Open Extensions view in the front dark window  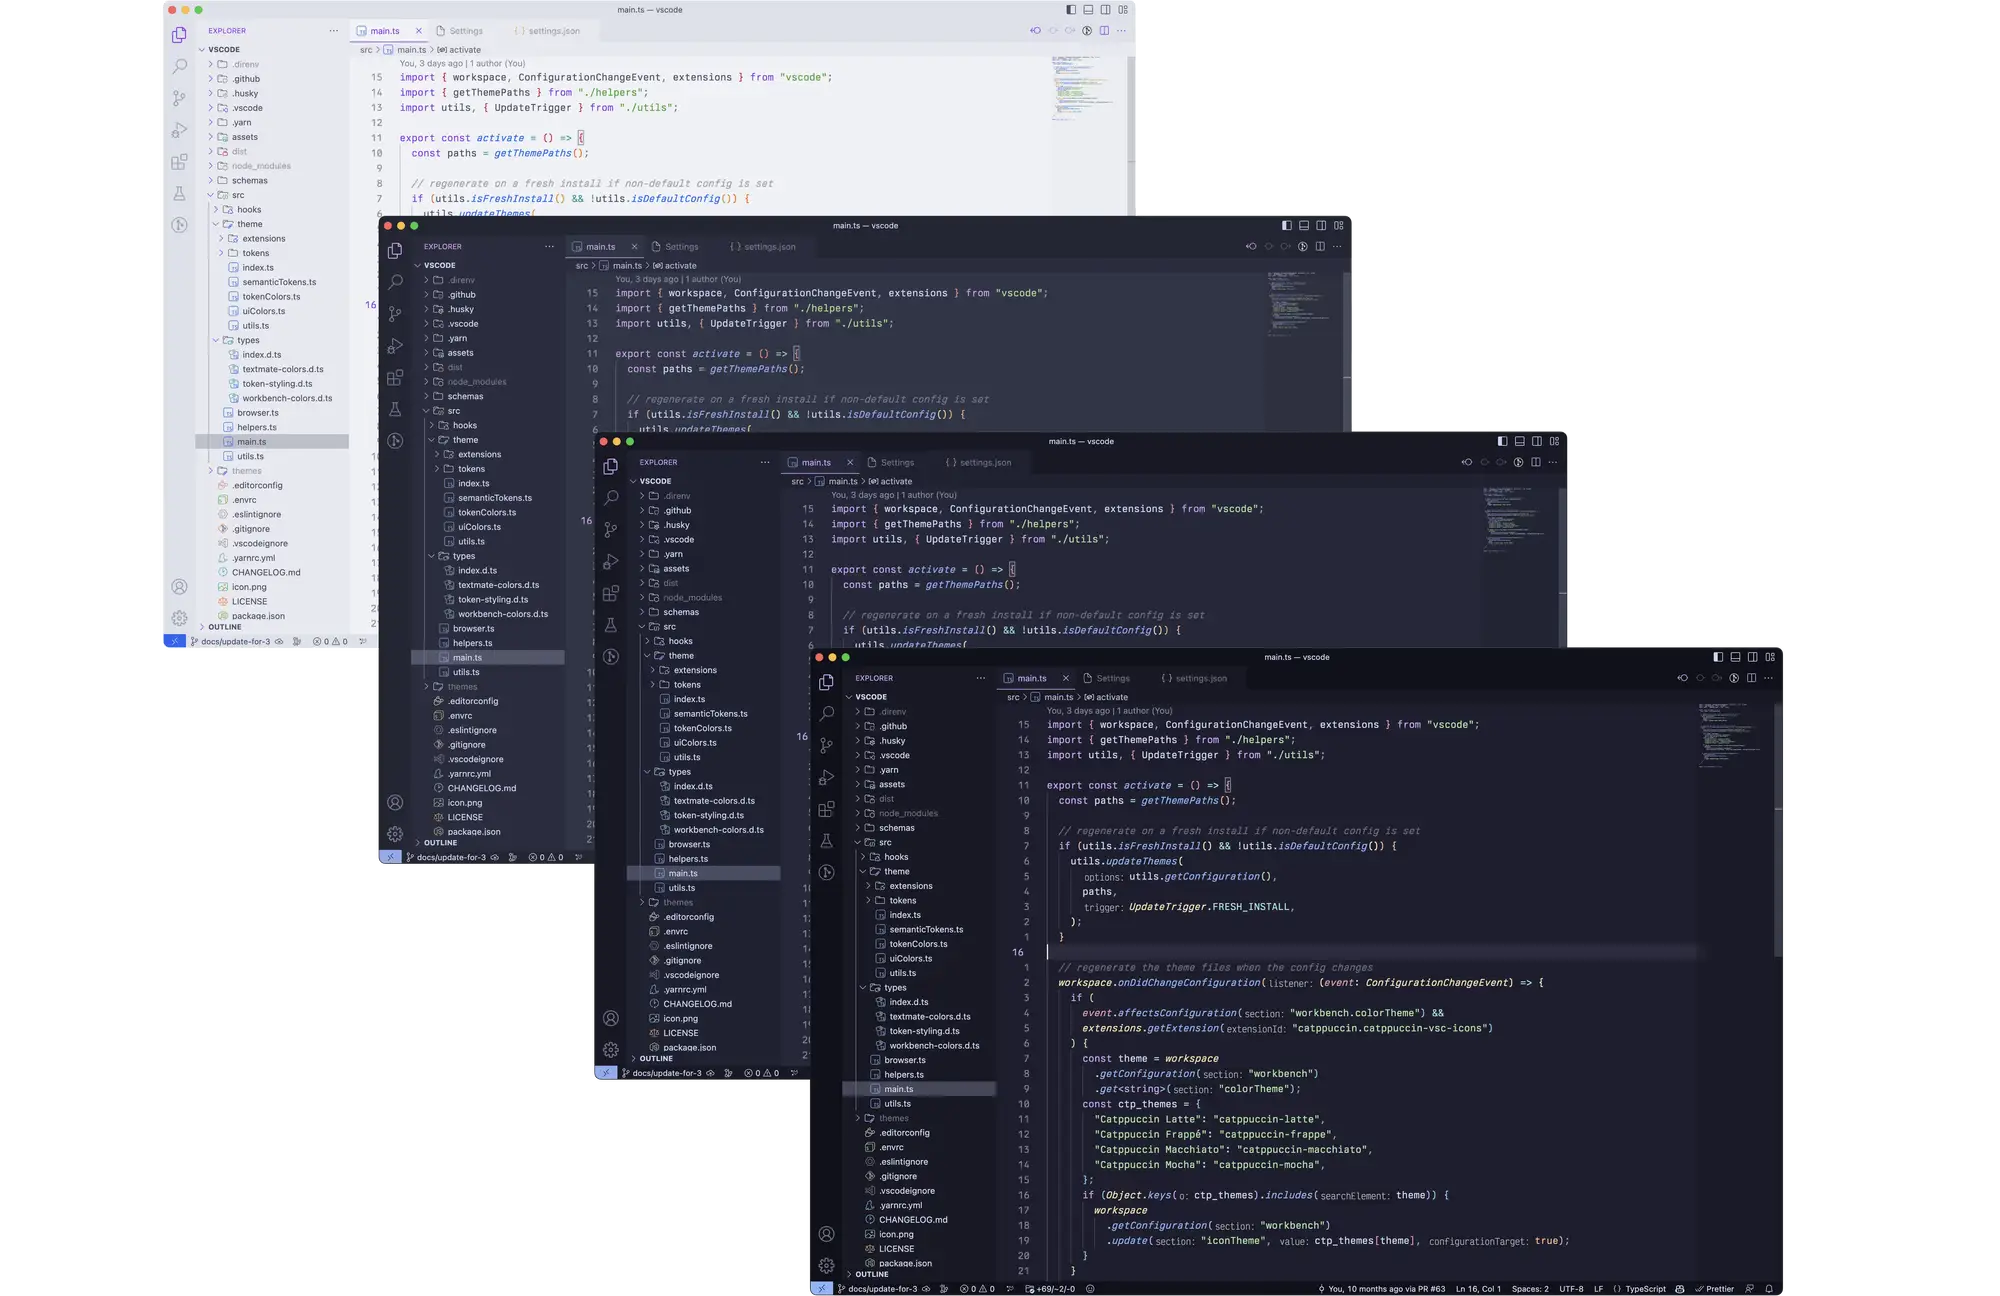click(x=826, y=809)
